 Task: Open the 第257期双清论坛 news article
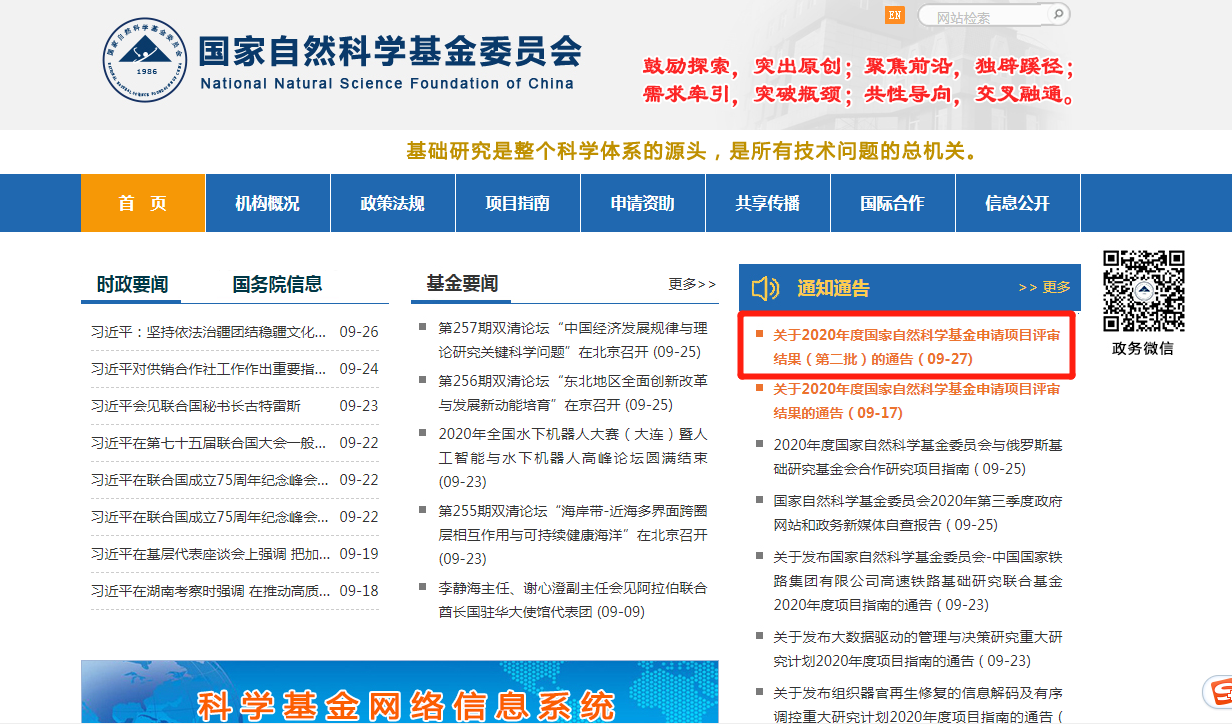[x=572, y=339]
